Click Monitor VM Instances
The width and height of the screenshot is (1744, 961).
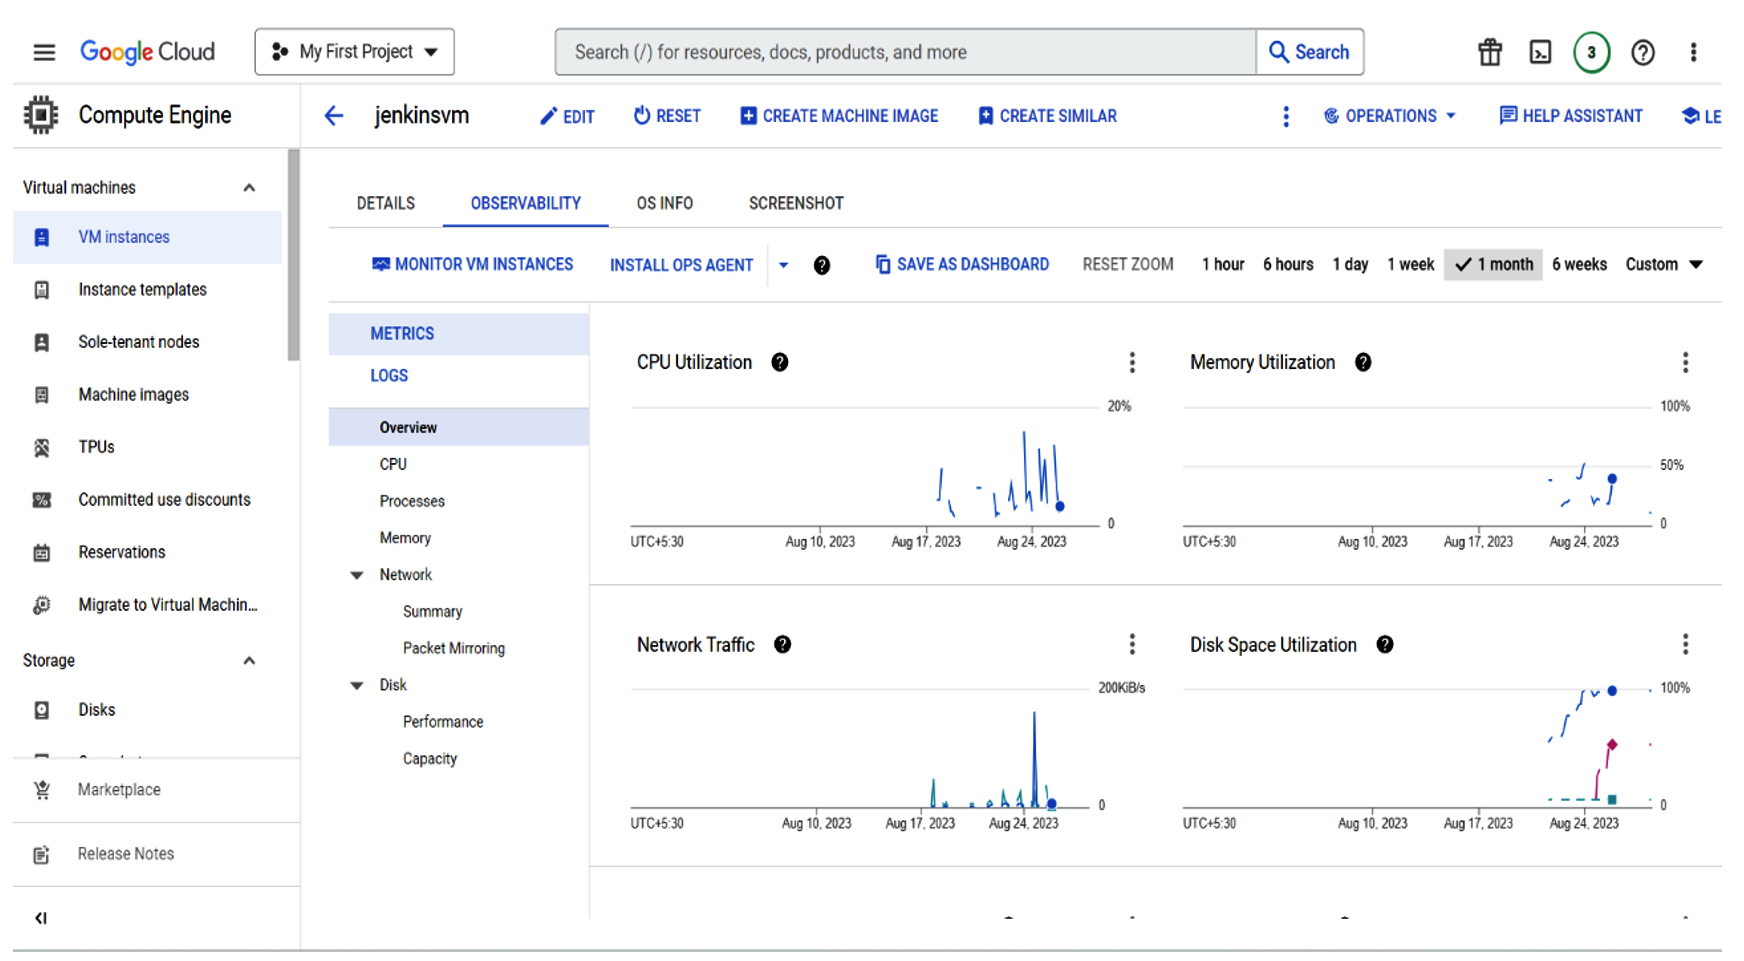pos(472,265)
